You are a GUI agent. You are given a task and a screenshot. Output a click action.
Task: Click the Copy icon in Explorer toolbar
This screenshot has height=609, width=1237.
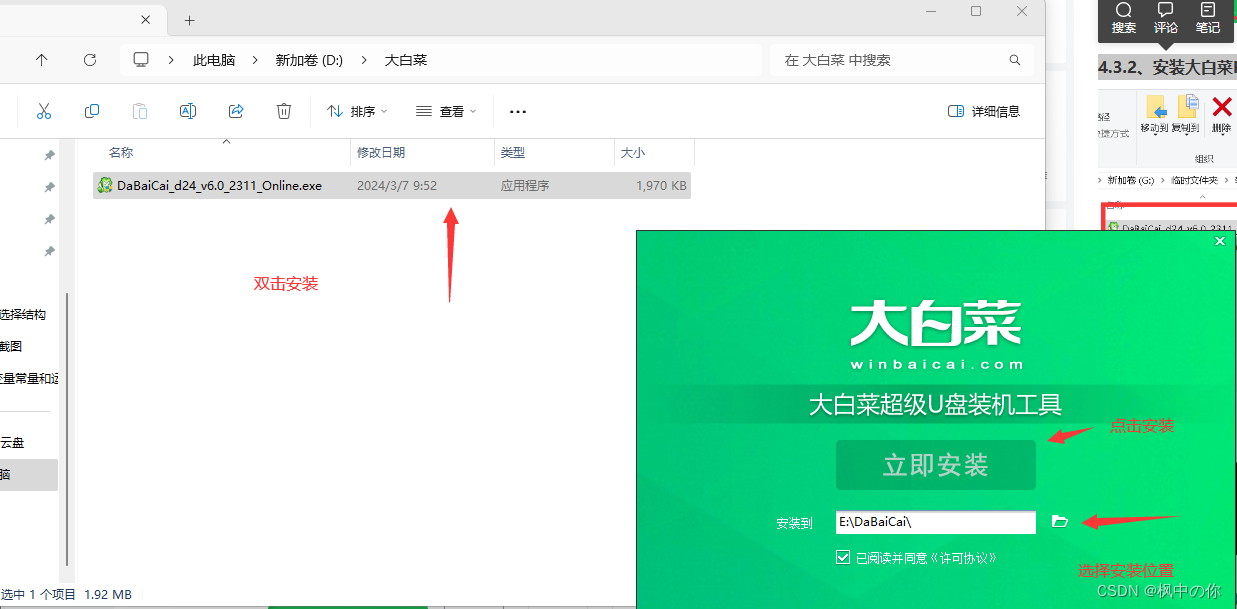pos(92,111)
